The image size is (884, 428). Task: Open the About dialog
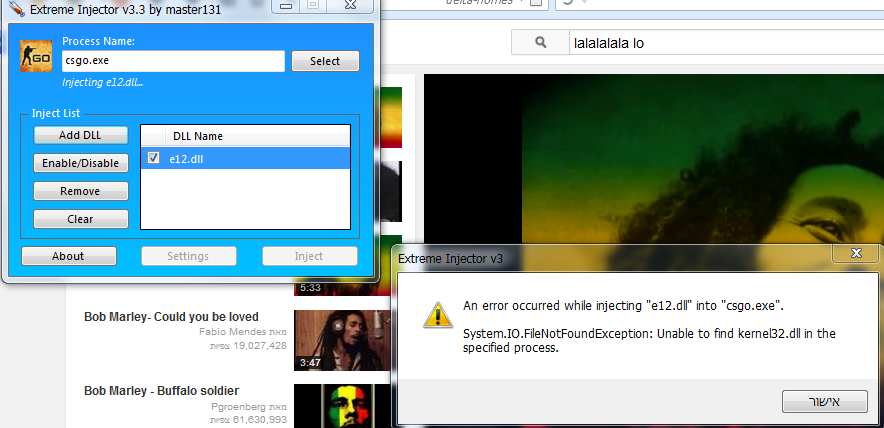(x=68, y=256)
